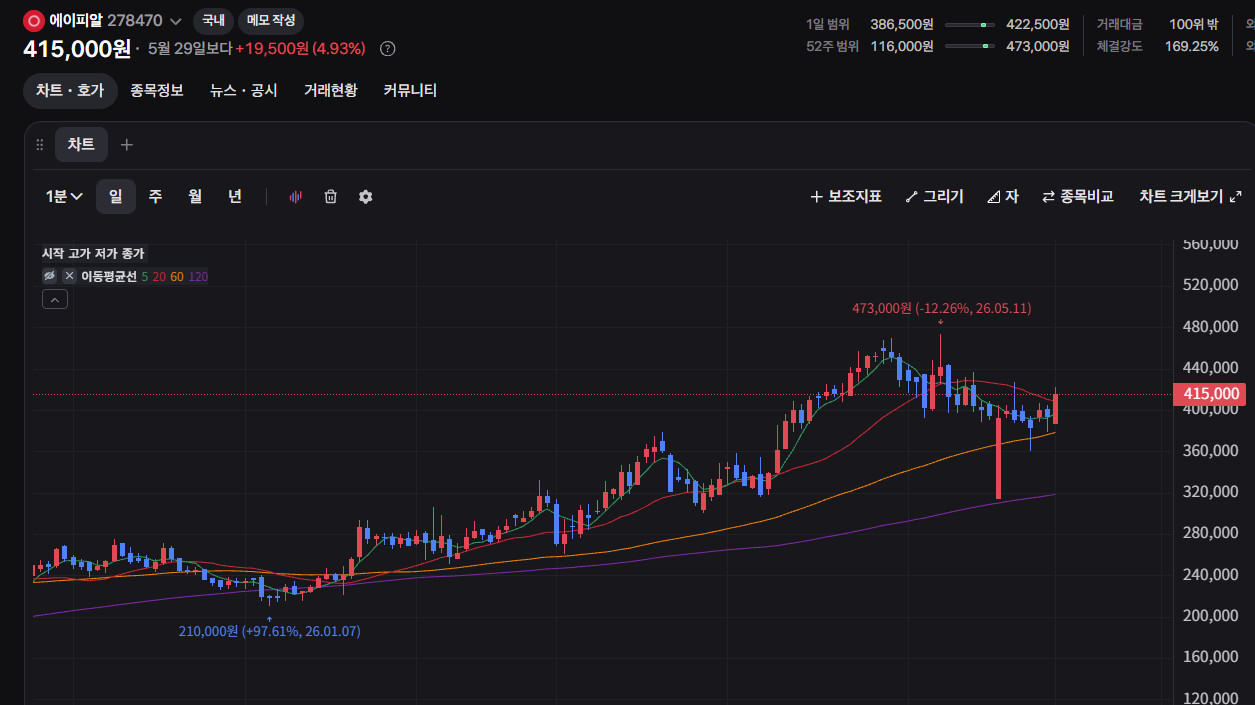The height and width of the screenshot is (705, 1255).
Task: Switch to the 뉴스 · 공시 tab
Action: pyautogui.click(x=244, y=90)
